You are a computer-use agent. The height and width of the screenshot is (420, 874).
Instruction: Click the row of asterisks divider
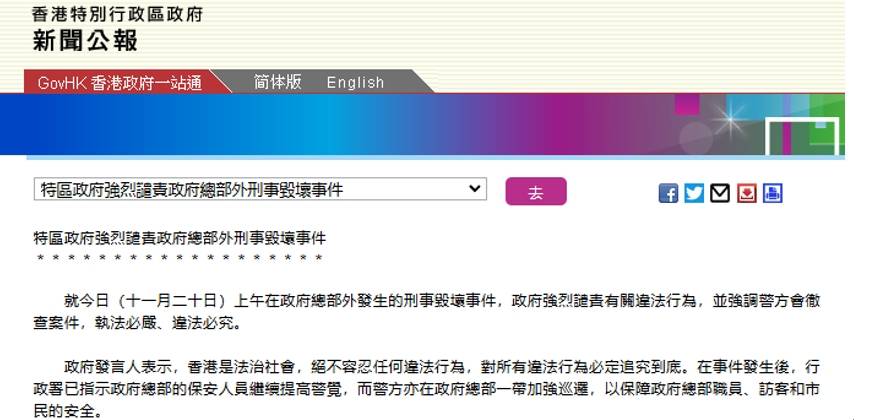pyautogui.click(x=179, y=258)
